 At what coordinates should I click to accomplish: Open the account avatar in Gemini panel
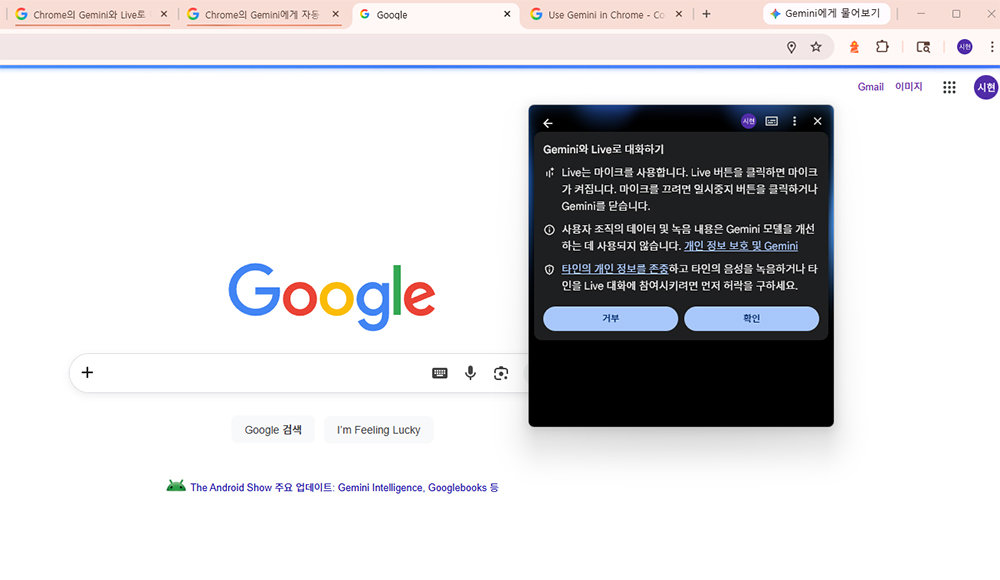(x=748, y=121)
